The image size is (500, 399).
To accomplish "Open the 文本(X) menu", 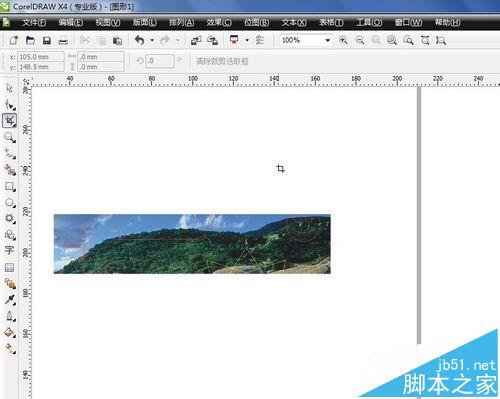I will (294, 23).
